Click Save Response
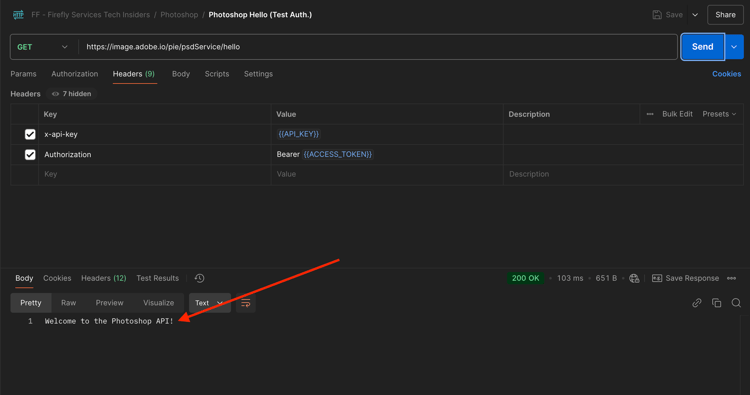Viewport: 750px width, 395px height. (685, 278)
